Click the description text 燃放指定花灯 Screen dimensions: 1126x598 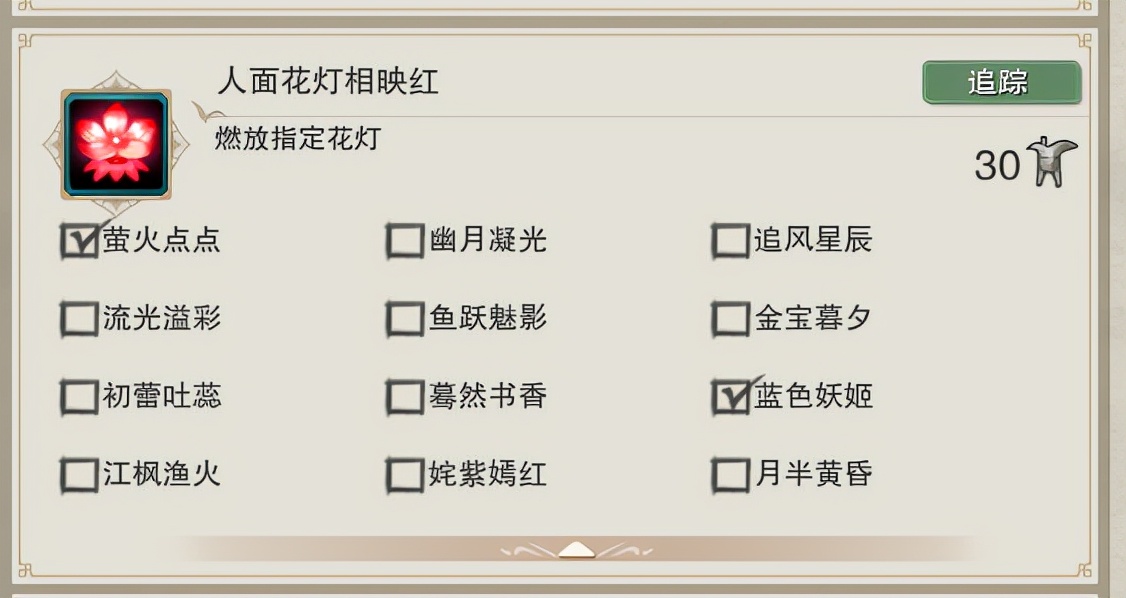(x=298, y=138)
